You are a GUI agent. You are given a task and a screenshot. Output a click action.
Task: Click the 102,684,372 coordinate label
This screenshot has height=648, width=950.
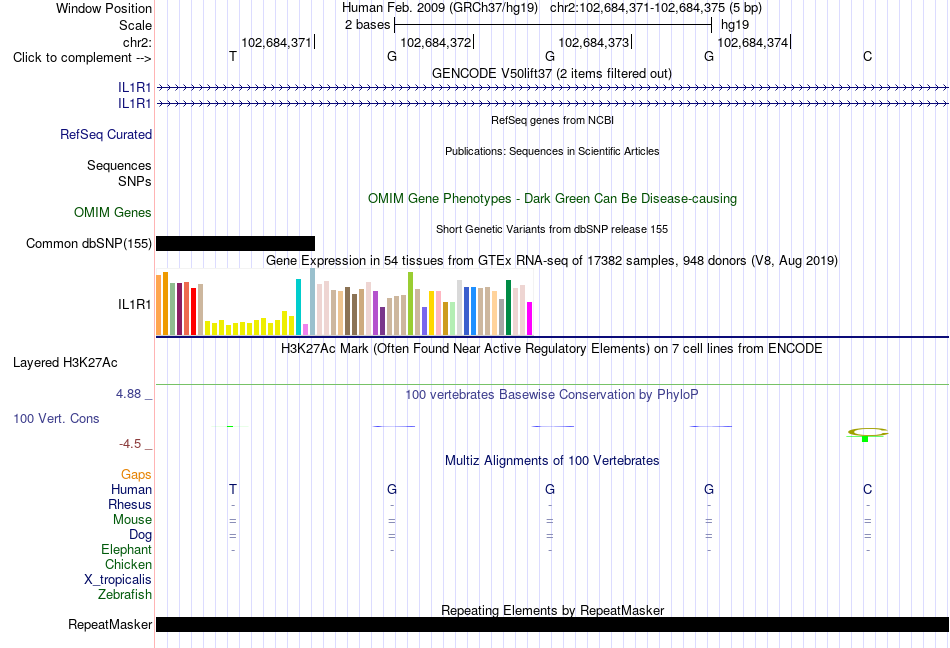(x=436, y=42)
